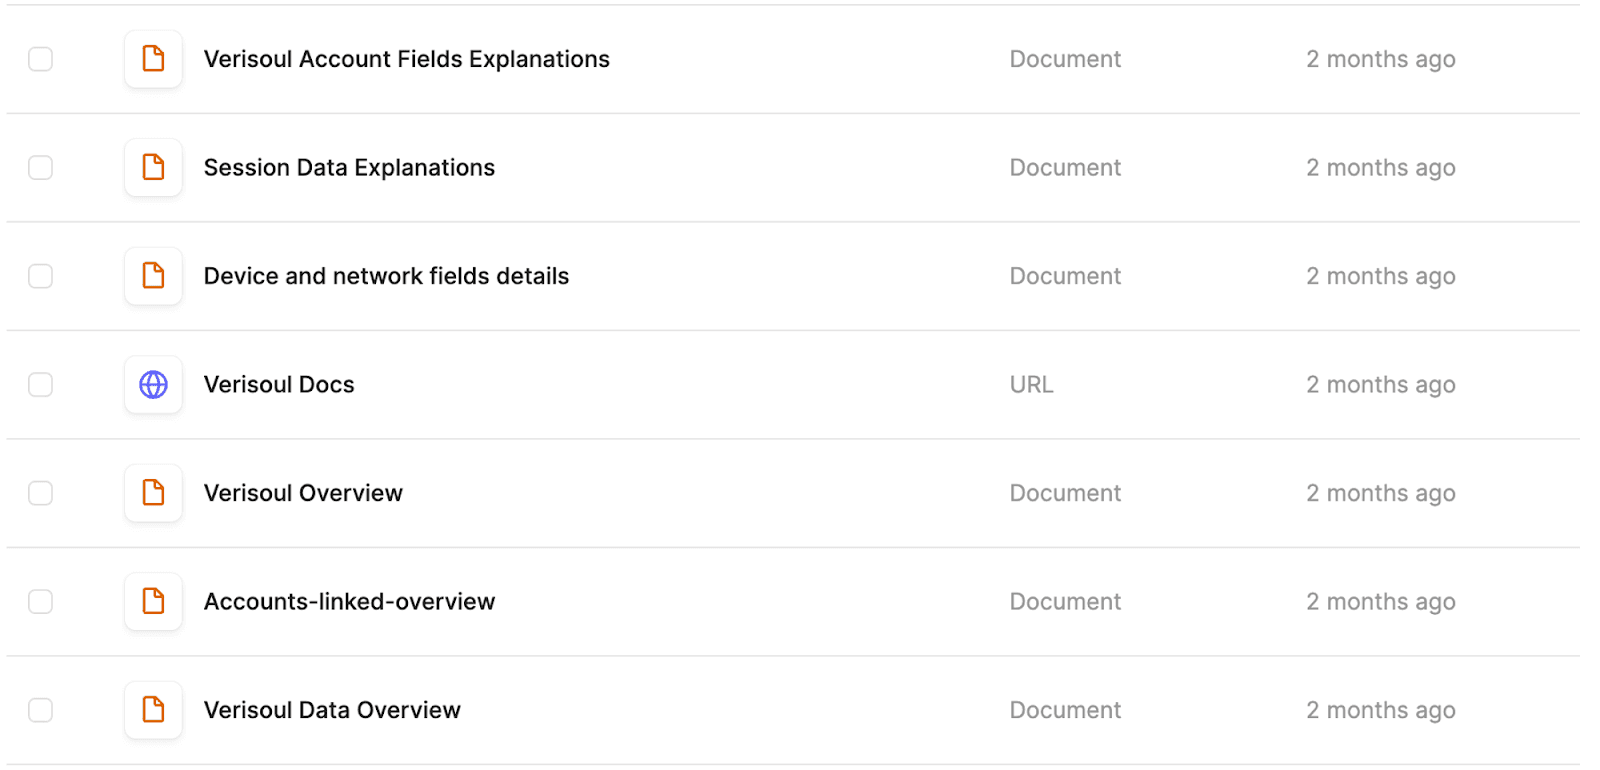This screenshot has width=1600, height=770.
Task: Select the Session Data Explanations checkbox
Action: click(40, 167)
